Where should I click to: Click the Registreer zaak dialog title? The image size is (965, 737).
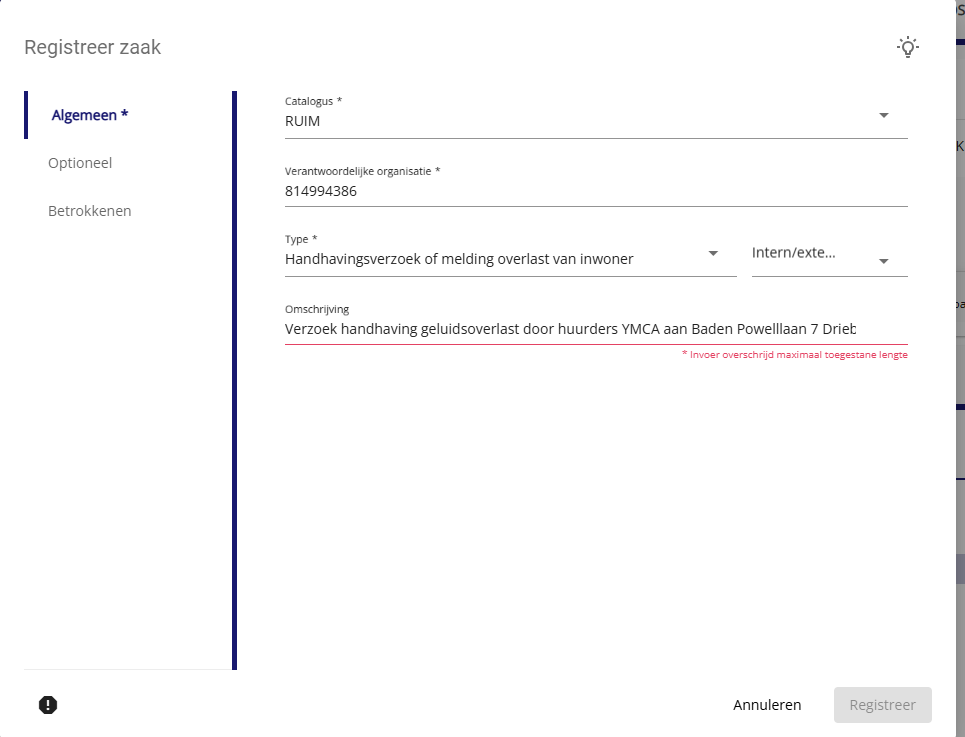click(x=93, y=47)
